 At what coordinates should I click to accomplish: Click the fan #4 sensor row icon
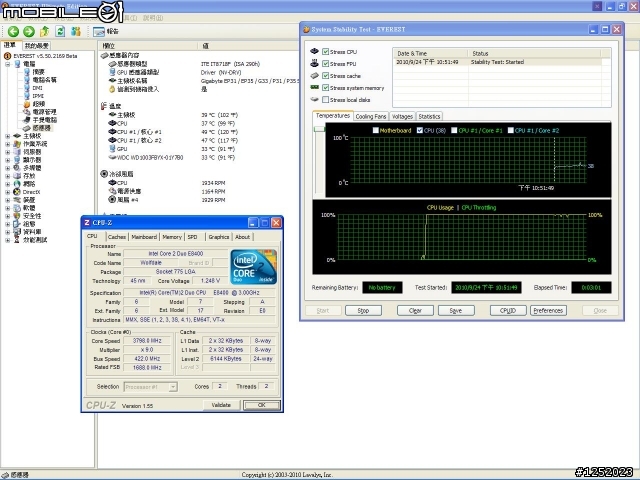point(112,200)
